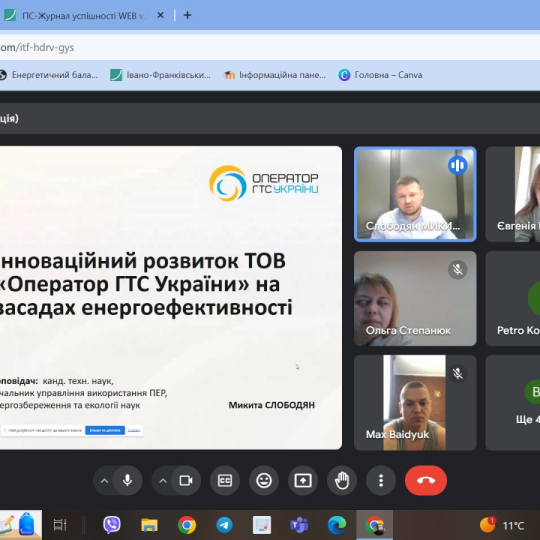
Task: Open Task View in the taskbar
Action: (x=60, y=525)
